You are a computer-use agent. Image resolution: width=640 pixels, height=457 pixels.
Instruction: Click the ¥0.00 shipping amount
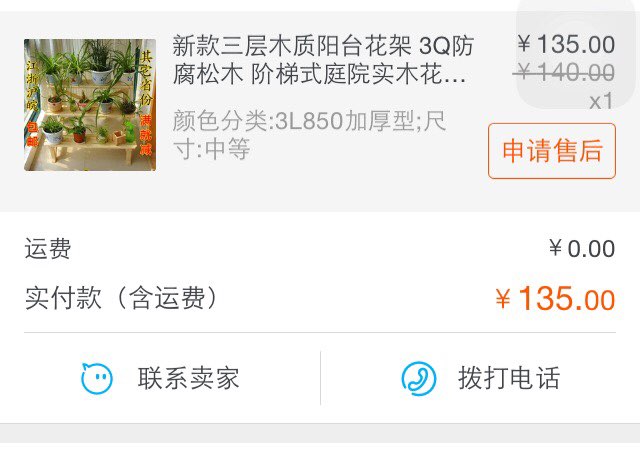(x=582, y=248)
